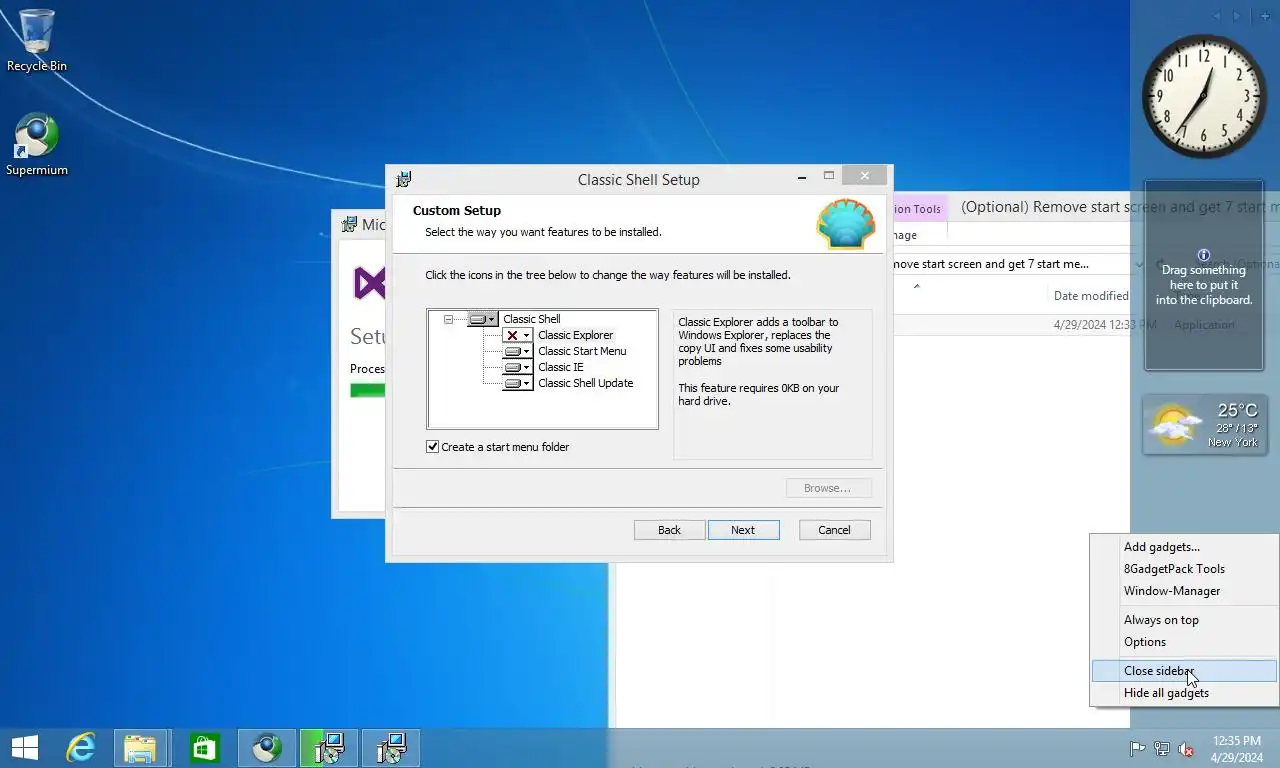Click the sidebar add gadget plus icon
1280x768 pixels.
click(1265, 16)
